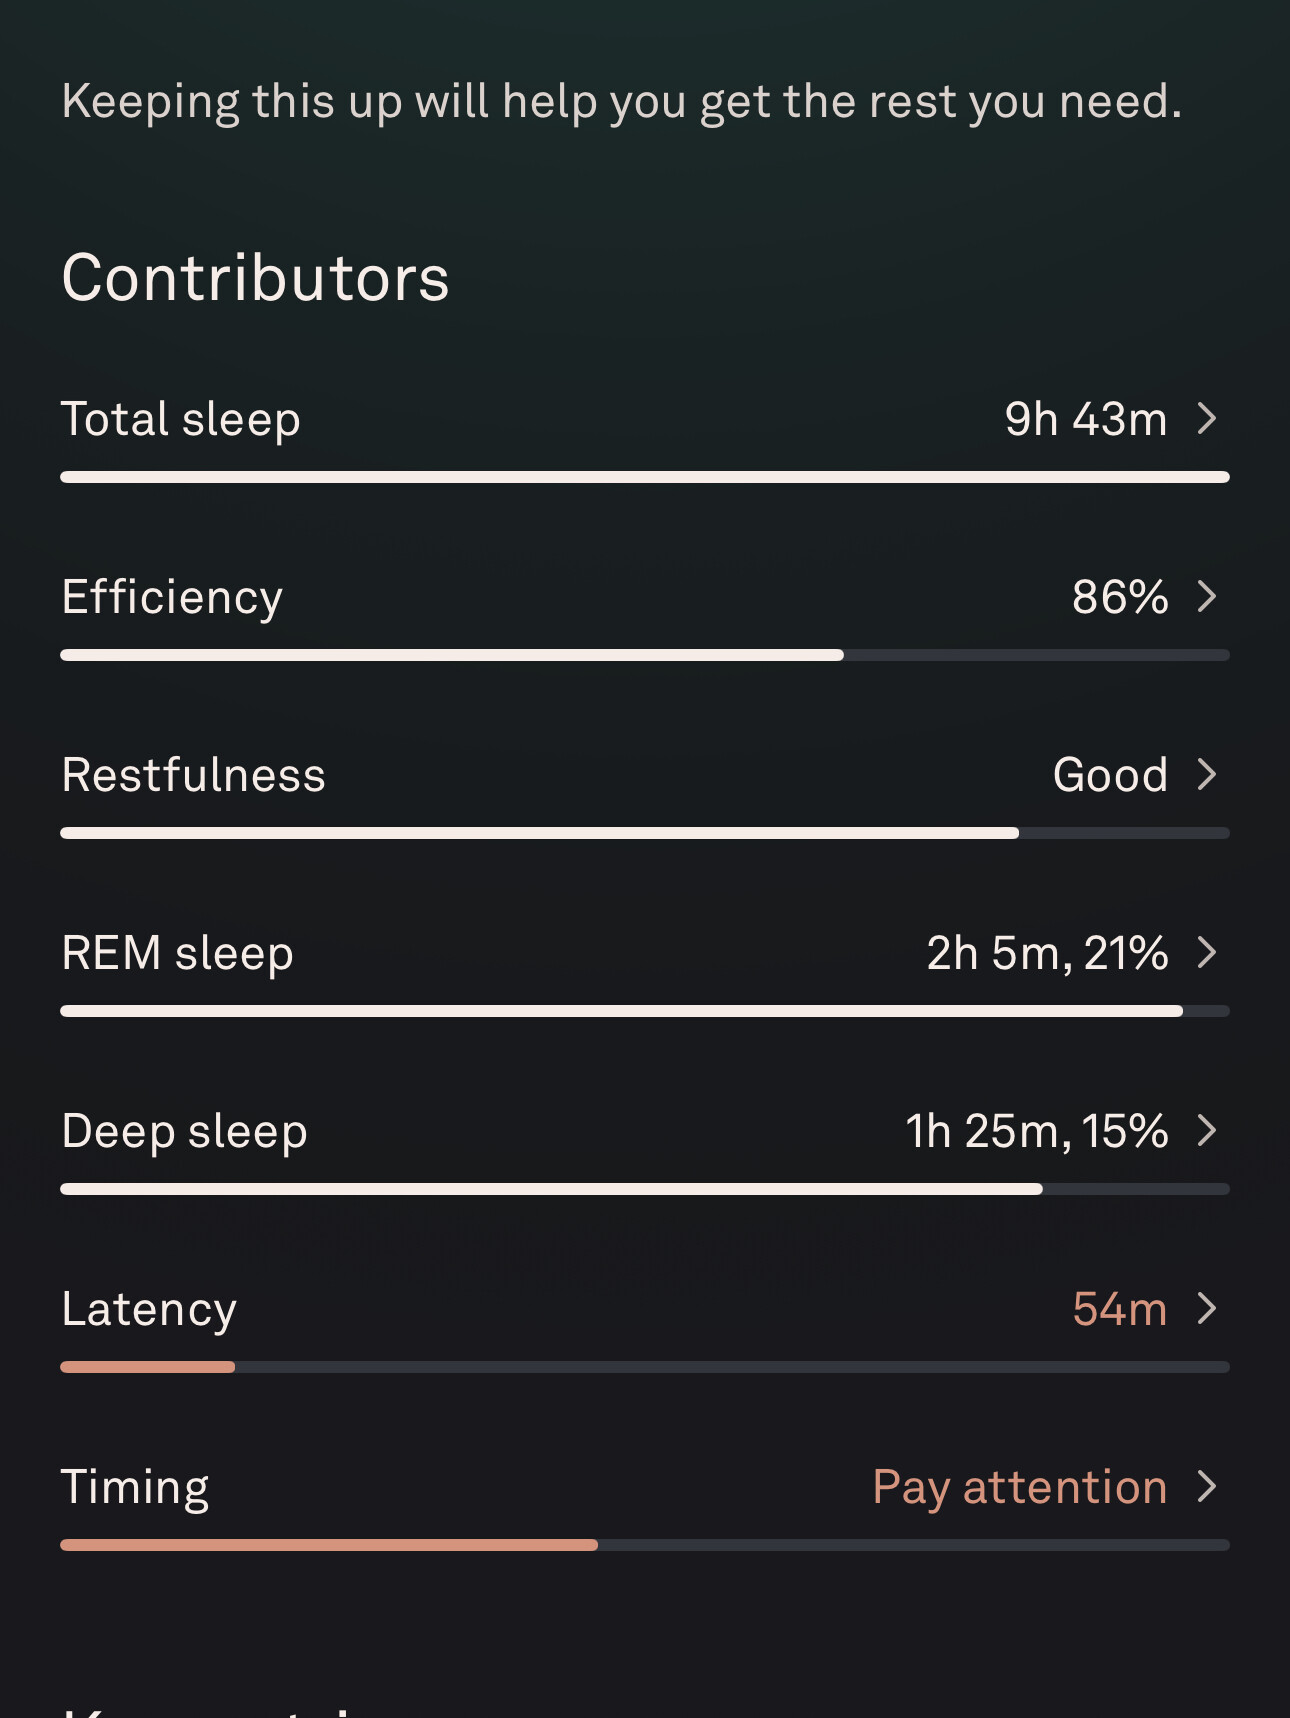1290x1718 pixels.
Task: View the 9h 43m total sleep value
Action: 1086,419
